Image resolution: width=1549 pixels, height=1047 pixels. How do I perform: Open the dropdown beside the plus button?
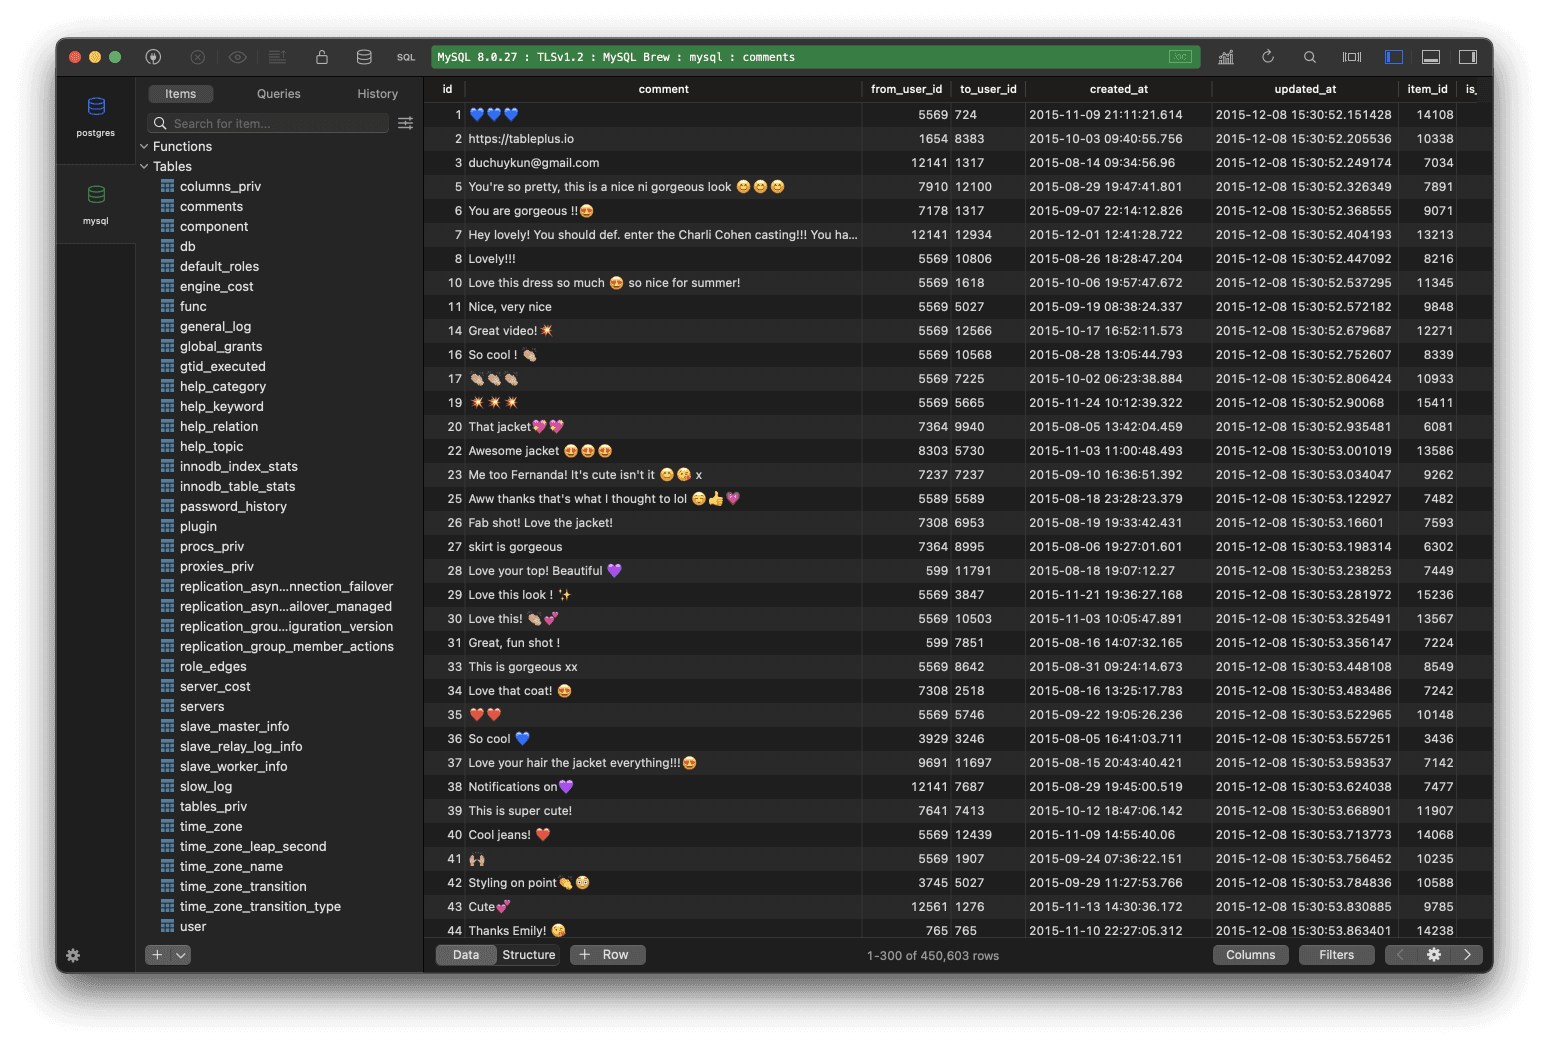point(177,955)
